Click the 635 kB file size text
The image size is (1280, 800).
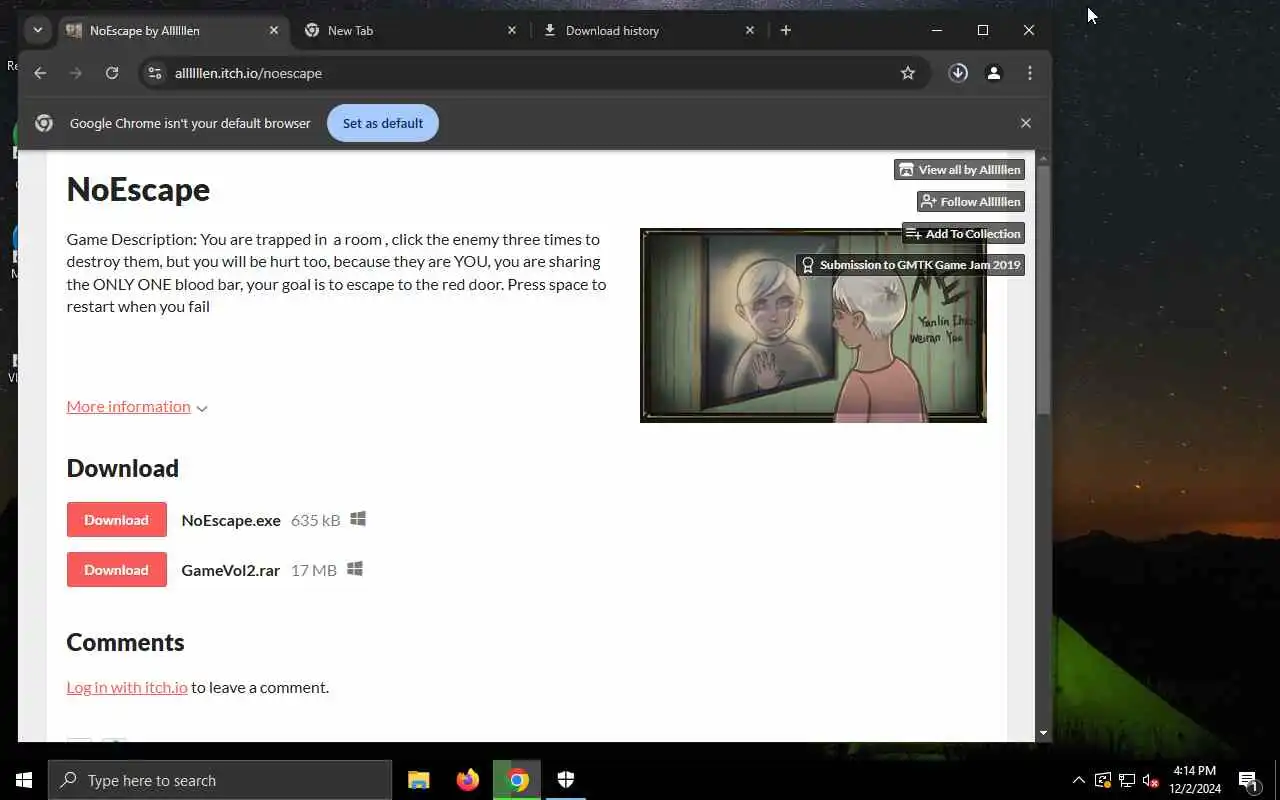tap(315, 520)
